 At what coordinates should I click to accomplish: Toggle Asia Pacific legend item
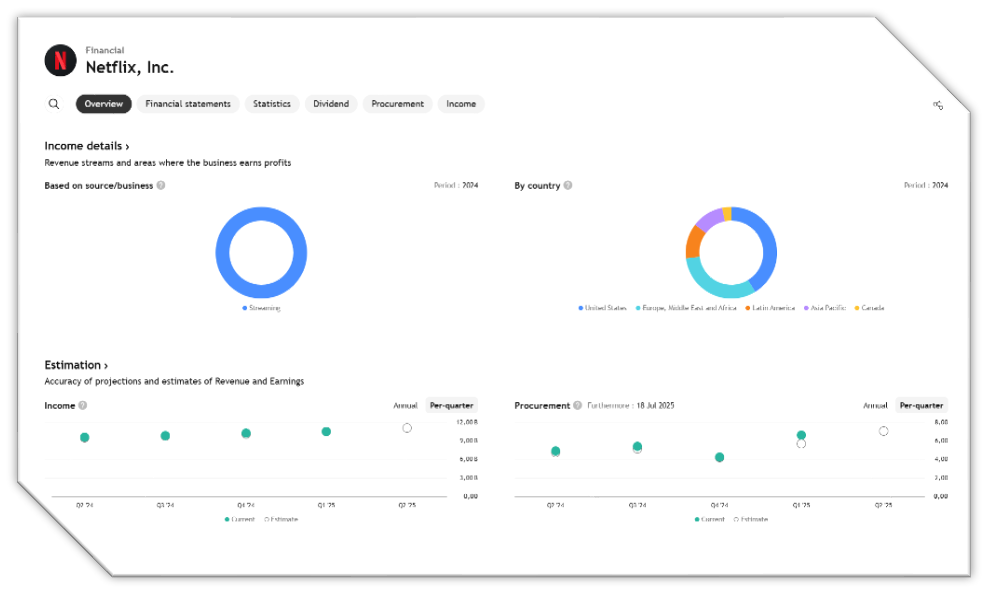click(x=825, y=308)
